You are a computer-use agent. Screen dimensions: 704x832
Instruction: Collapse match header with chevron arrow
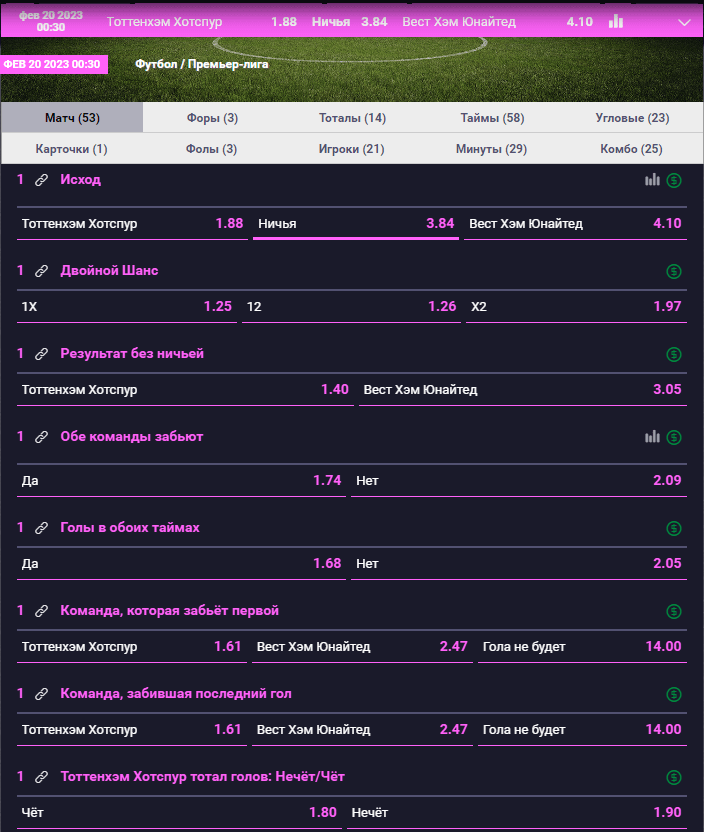[x=684, y=23]
